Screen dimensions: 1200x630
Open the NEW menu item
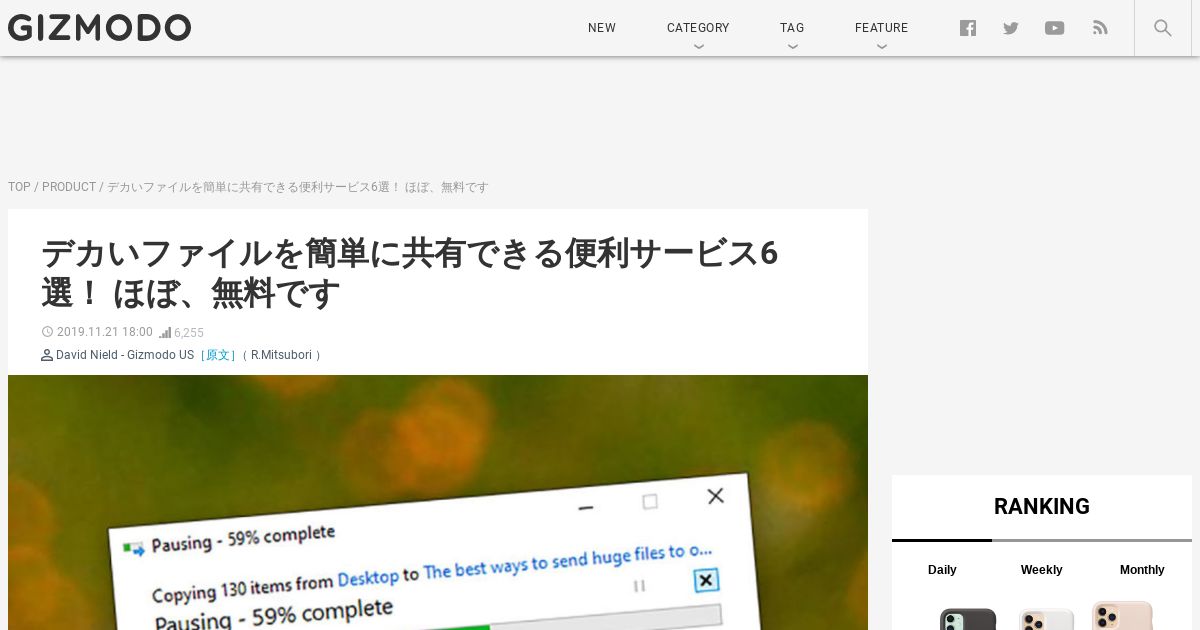point(602,28)
